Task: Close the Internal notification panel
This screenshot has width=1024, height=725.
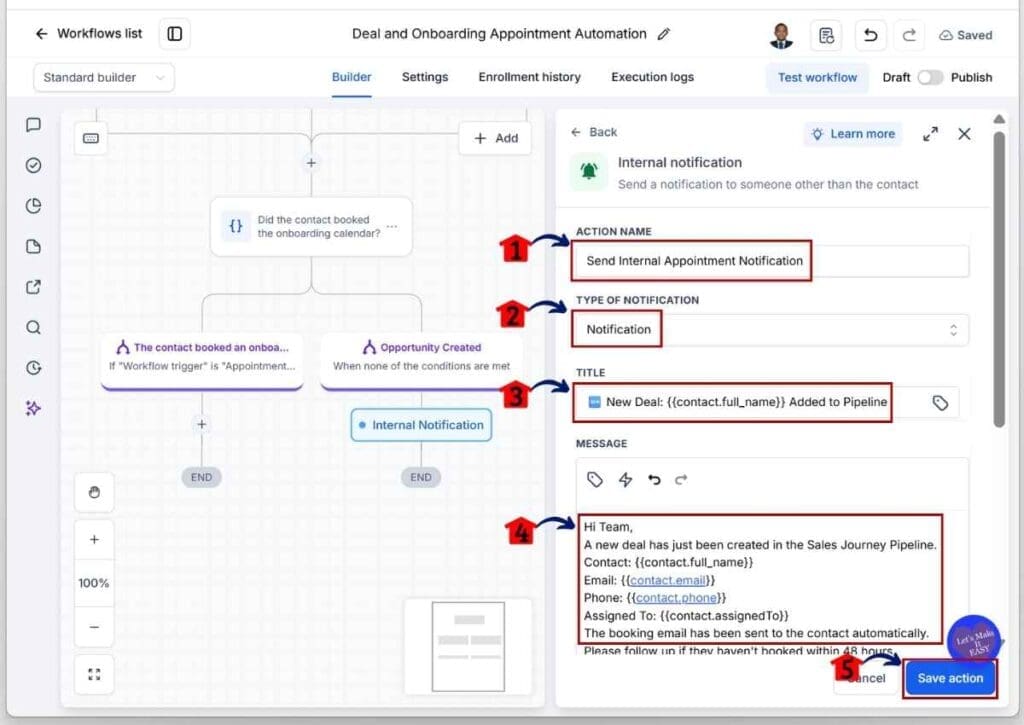Action: 964,134
